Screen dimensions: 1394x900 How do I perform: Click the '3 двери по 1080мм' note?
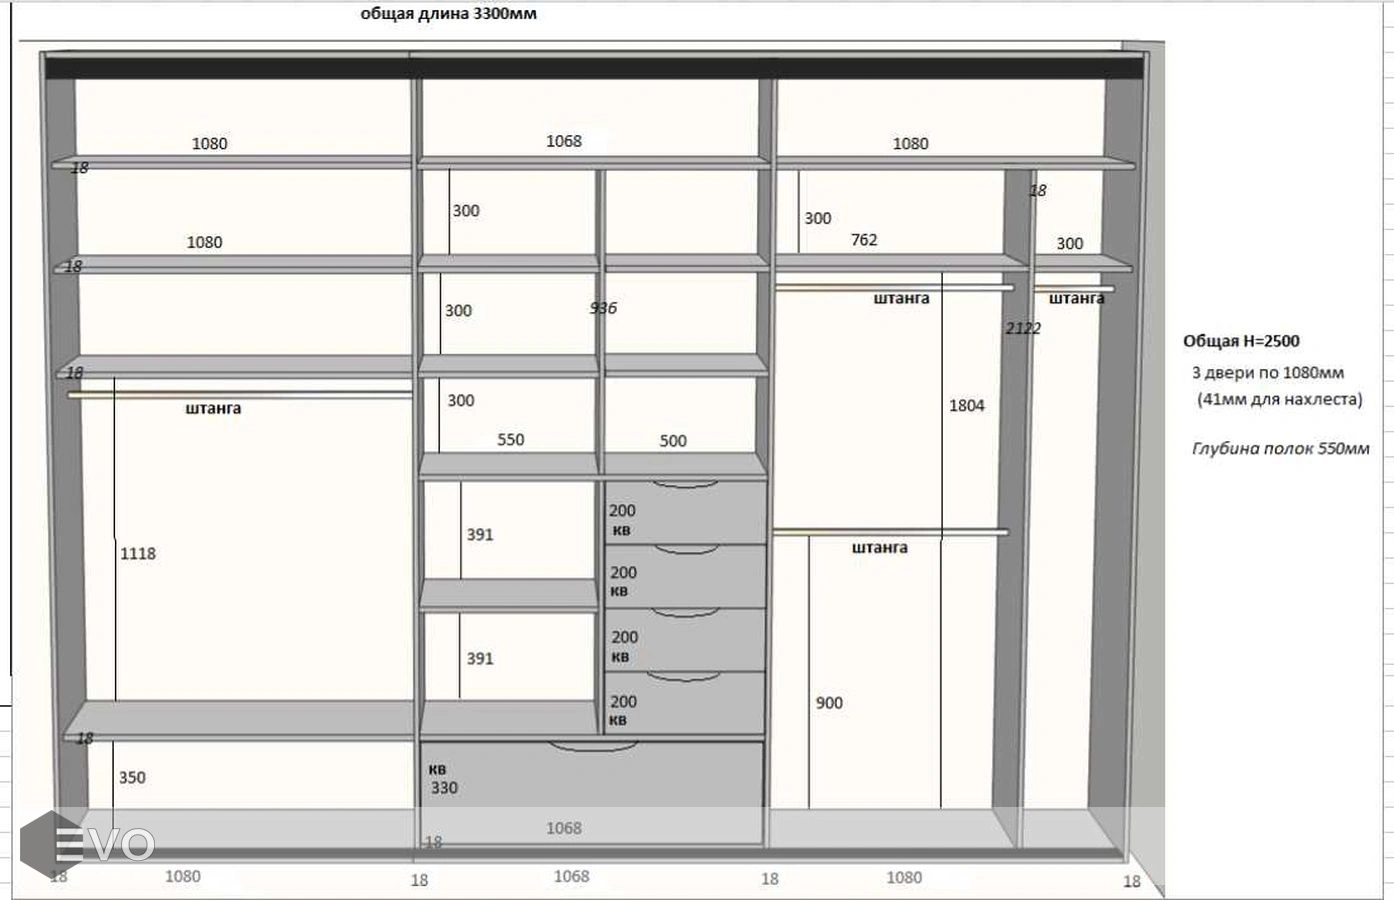[x=1267, y=373]
